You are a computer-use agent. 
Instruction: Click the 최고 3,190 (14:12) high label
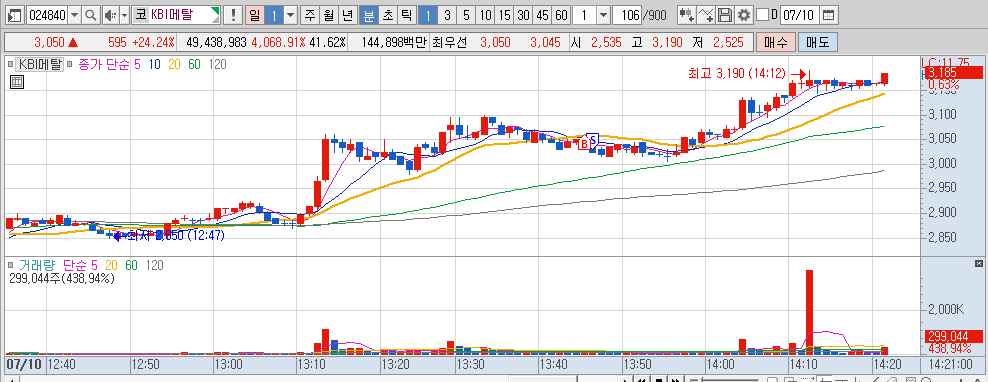[x=737, y=74]
